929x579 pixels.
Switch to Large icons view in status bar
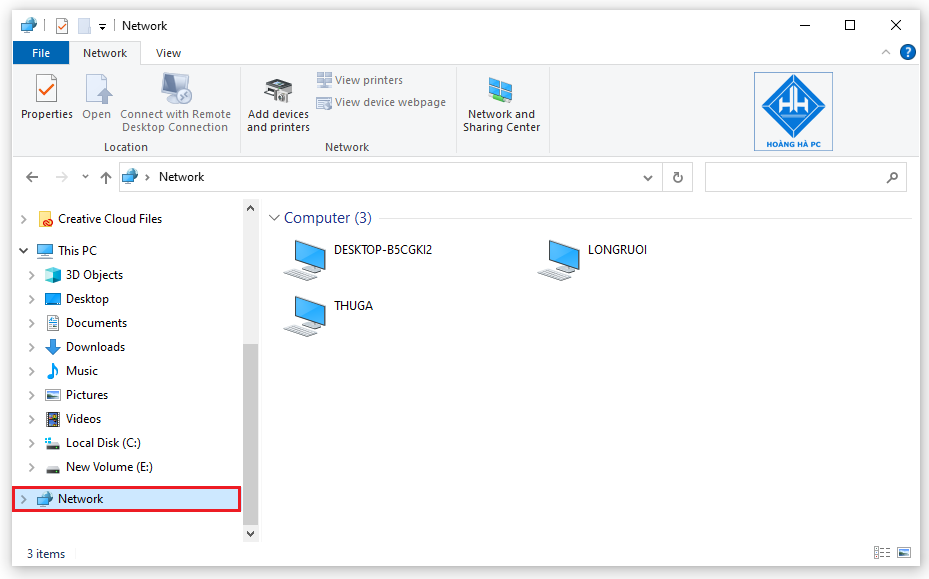(904, 553)
